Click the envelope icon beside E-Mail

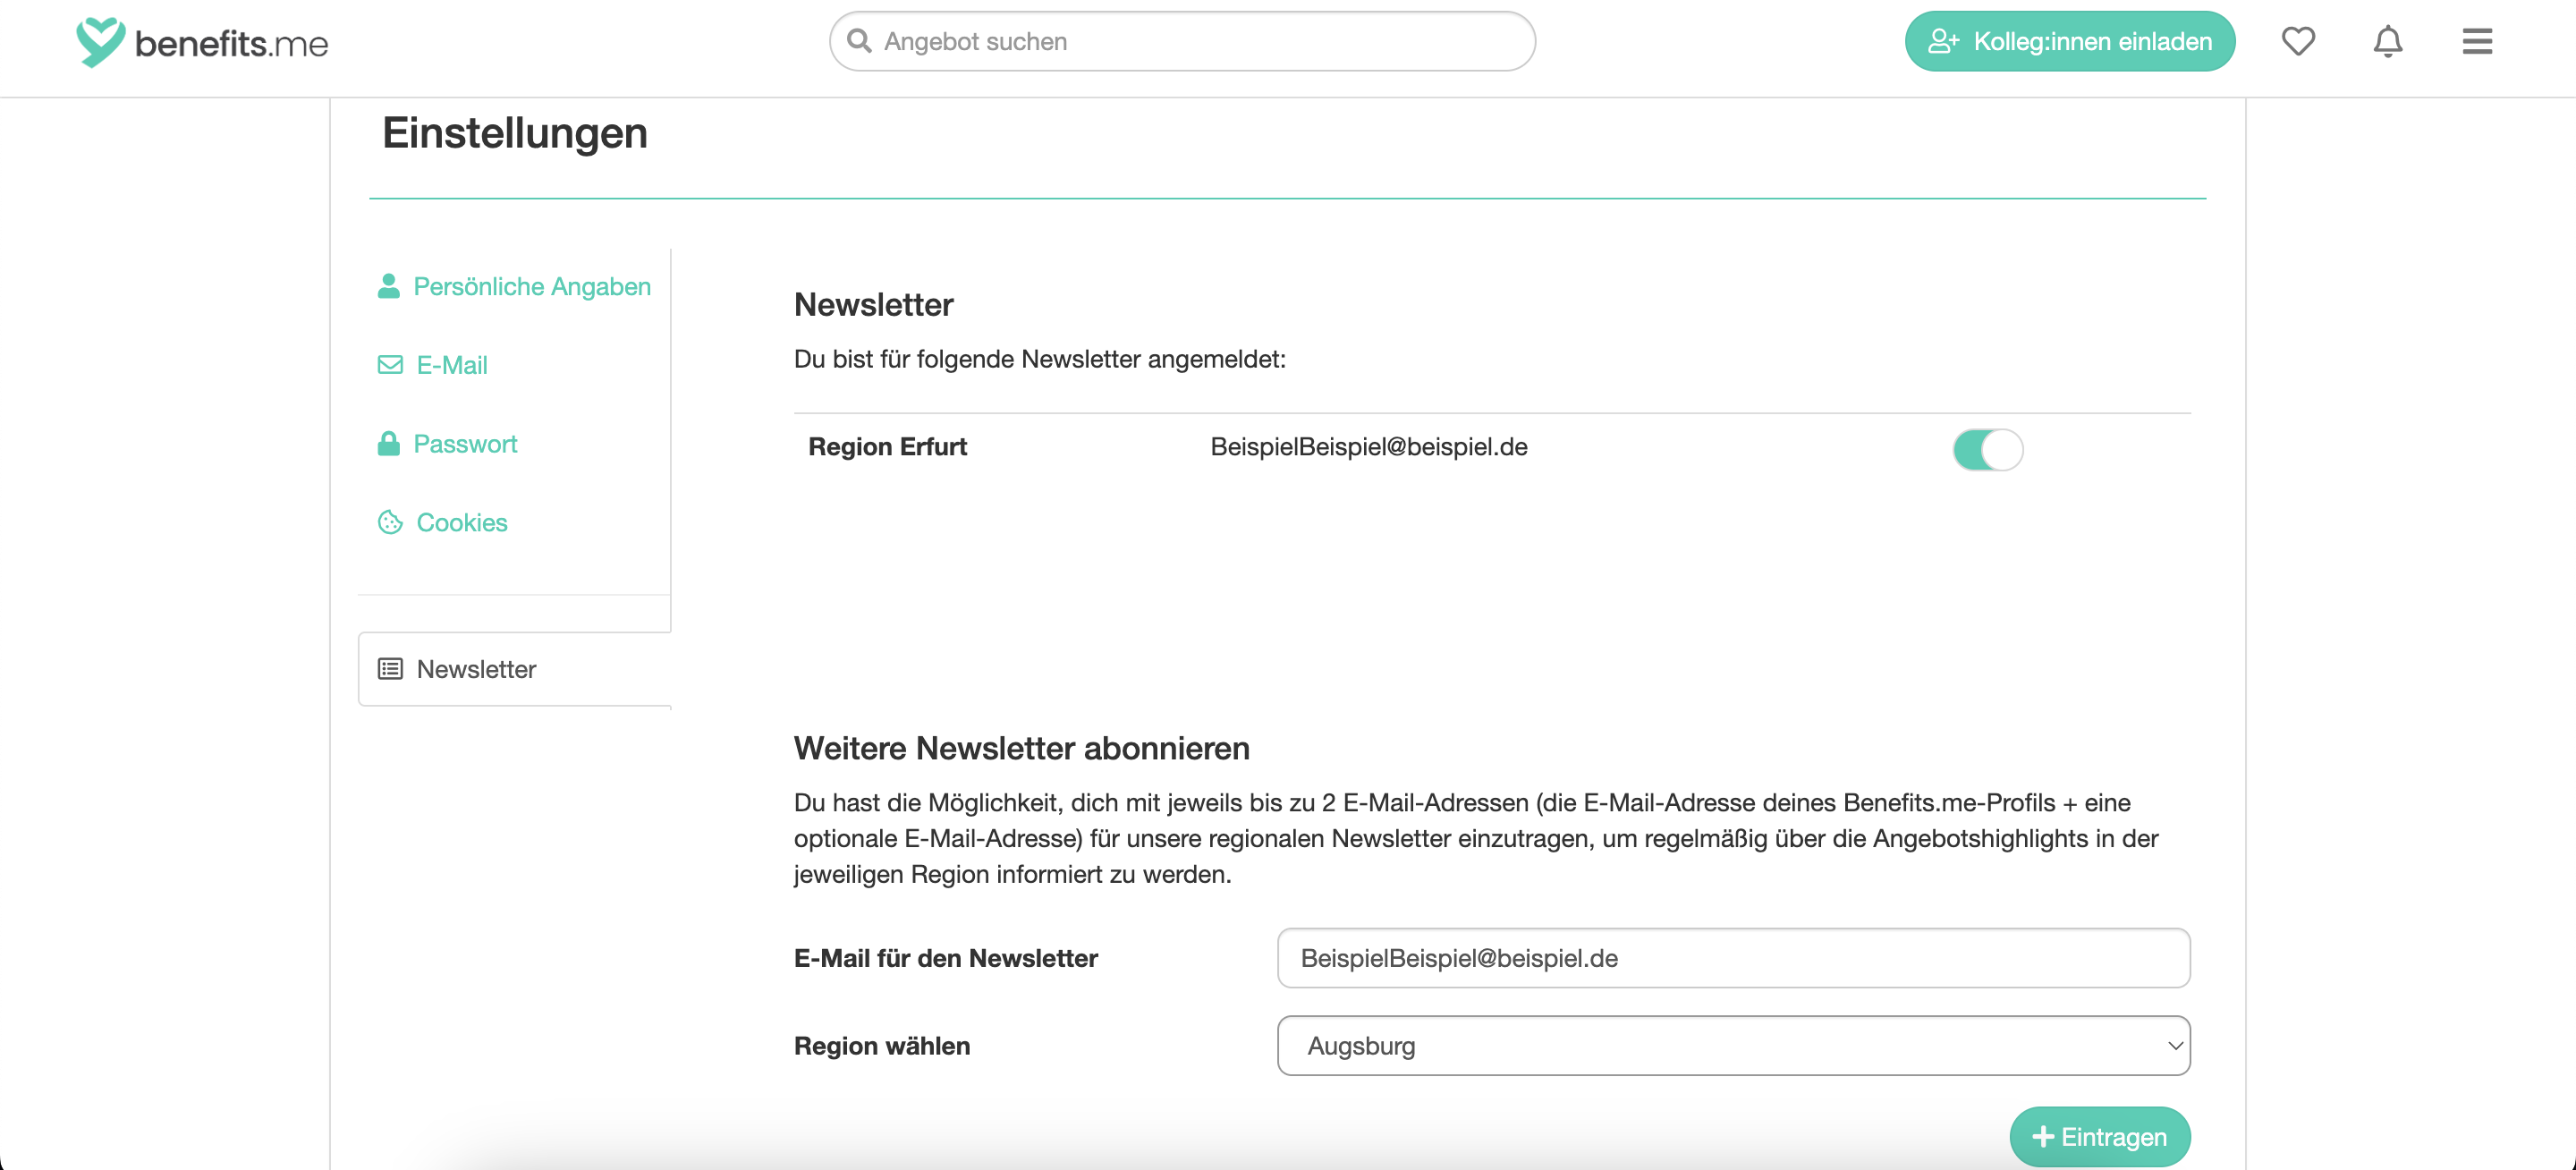(x=389, y=365)
